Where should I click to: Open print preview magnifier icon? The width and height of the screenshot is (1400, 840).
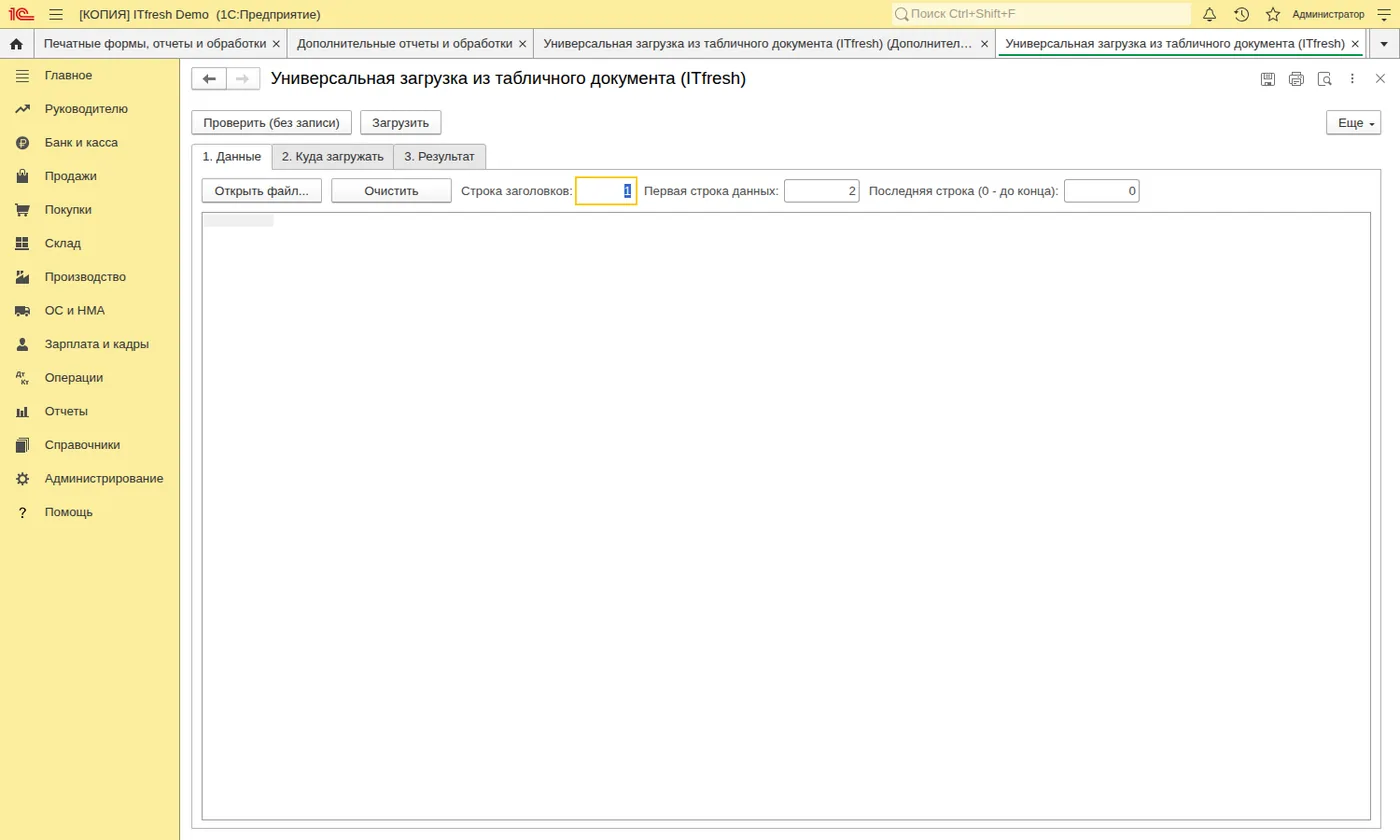pos(1325,79)
